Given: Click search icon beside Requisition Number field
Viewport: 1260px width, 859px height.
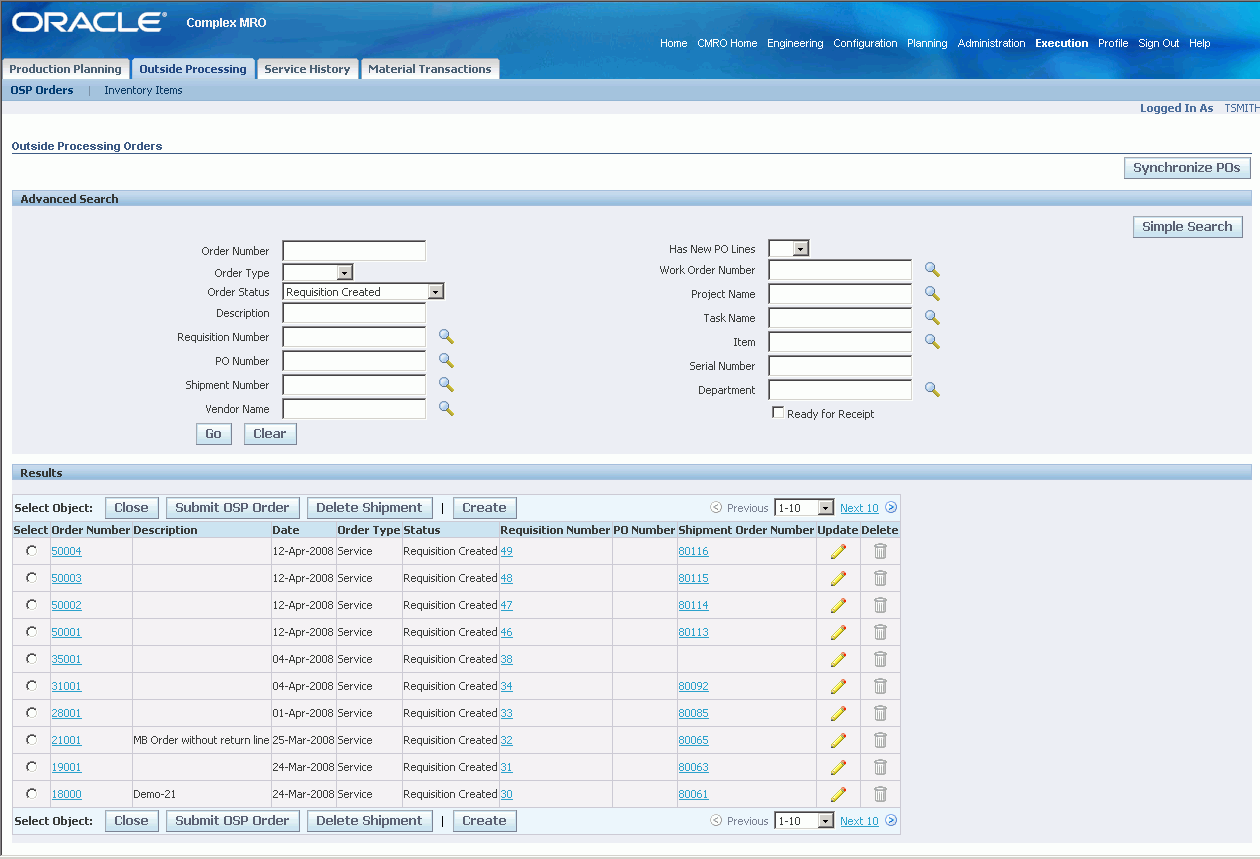Looking at the screenshot, I should [x=446, y=337].
